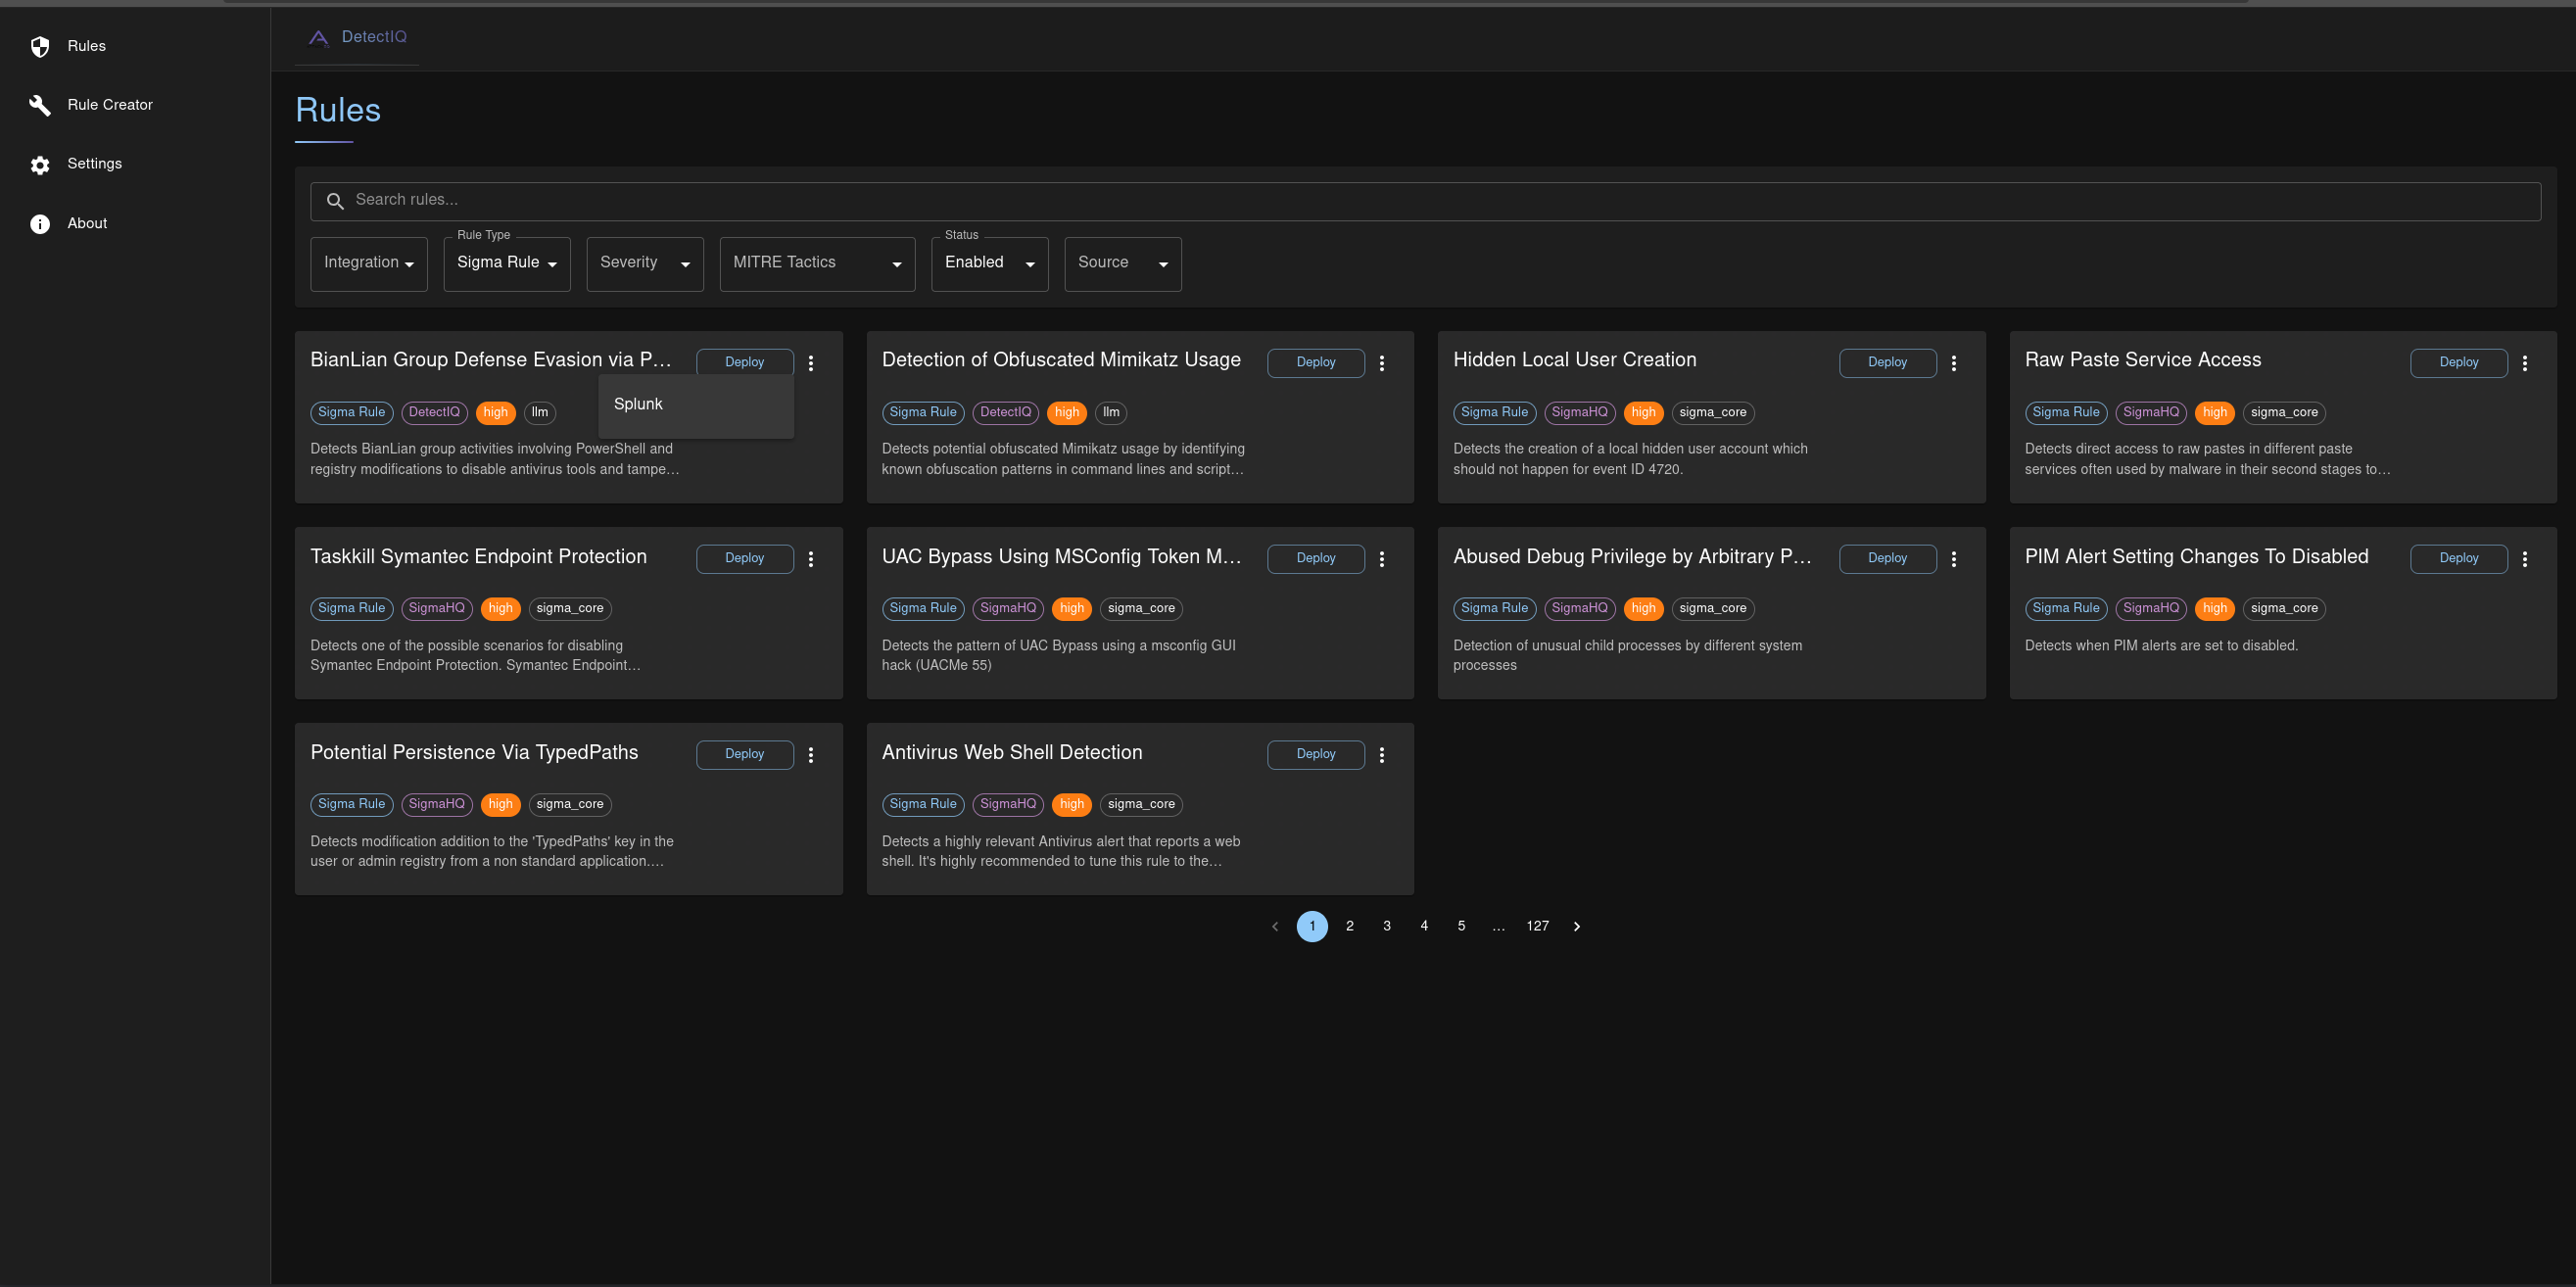Click the Rules menu item in sidebar
This screenshot has width=2576, height=1287.
[85, 46]
